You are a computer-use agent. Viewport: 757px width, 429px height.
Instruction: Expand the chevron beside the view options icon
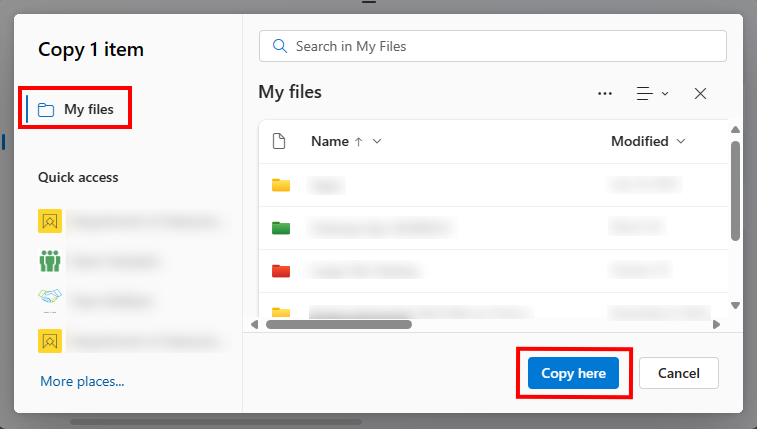point(665,94)
